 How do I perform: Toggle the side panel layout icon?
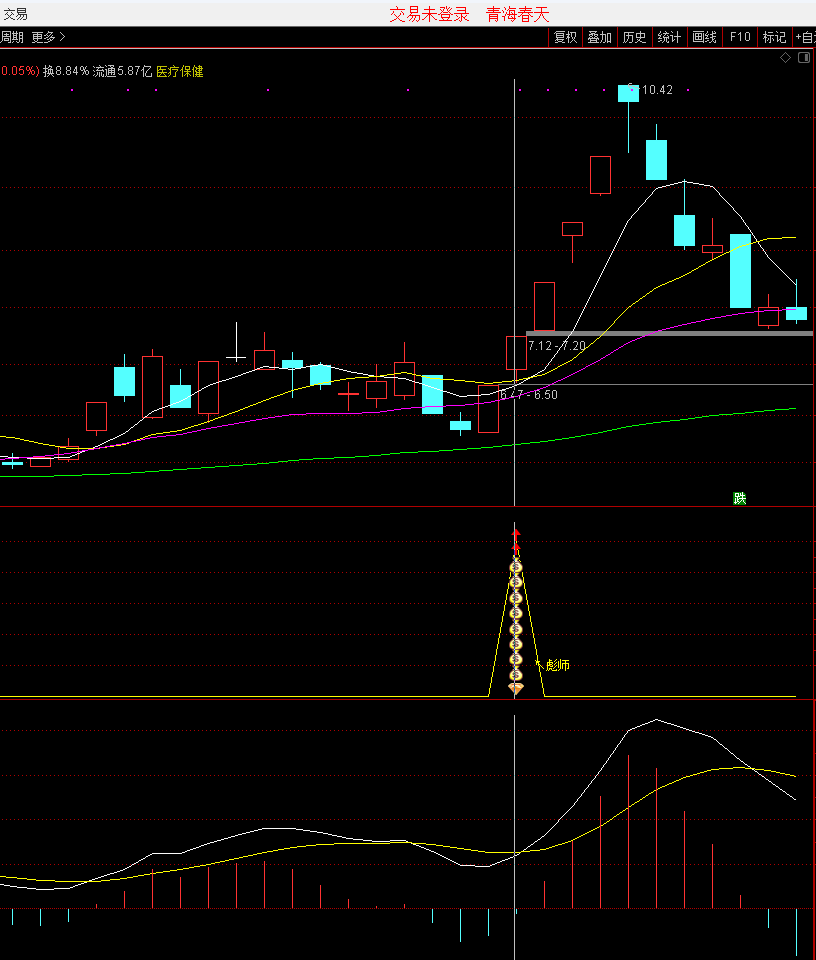803,58
